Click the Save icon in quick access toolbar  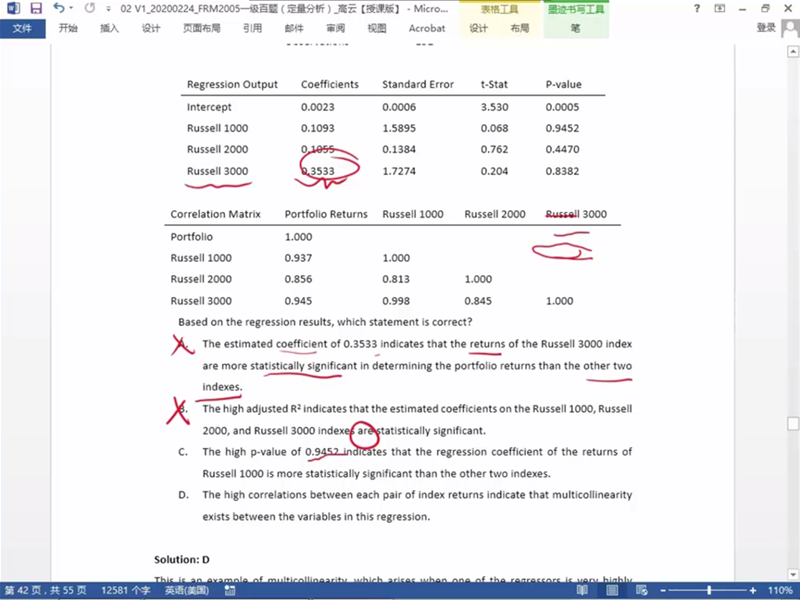pyautogui.click(x=36, y=9)
